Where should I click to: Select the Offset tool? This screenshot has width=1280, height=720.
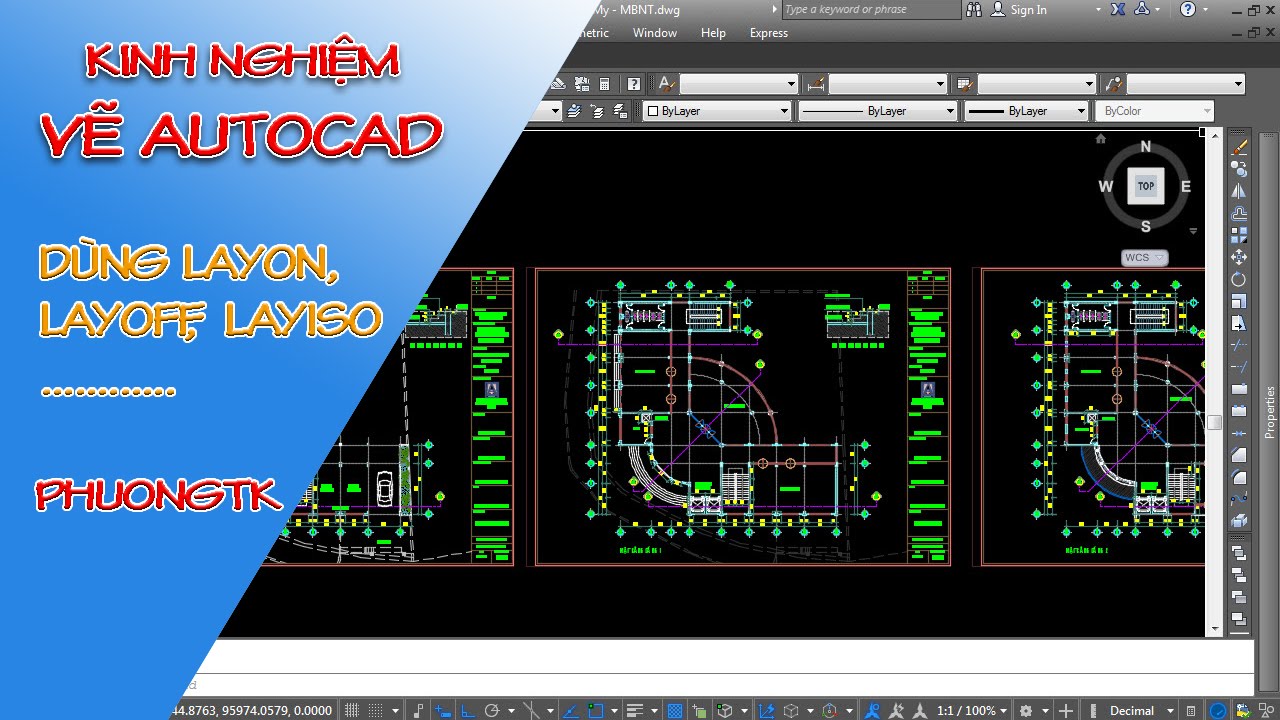click(x=1239, y=215)
